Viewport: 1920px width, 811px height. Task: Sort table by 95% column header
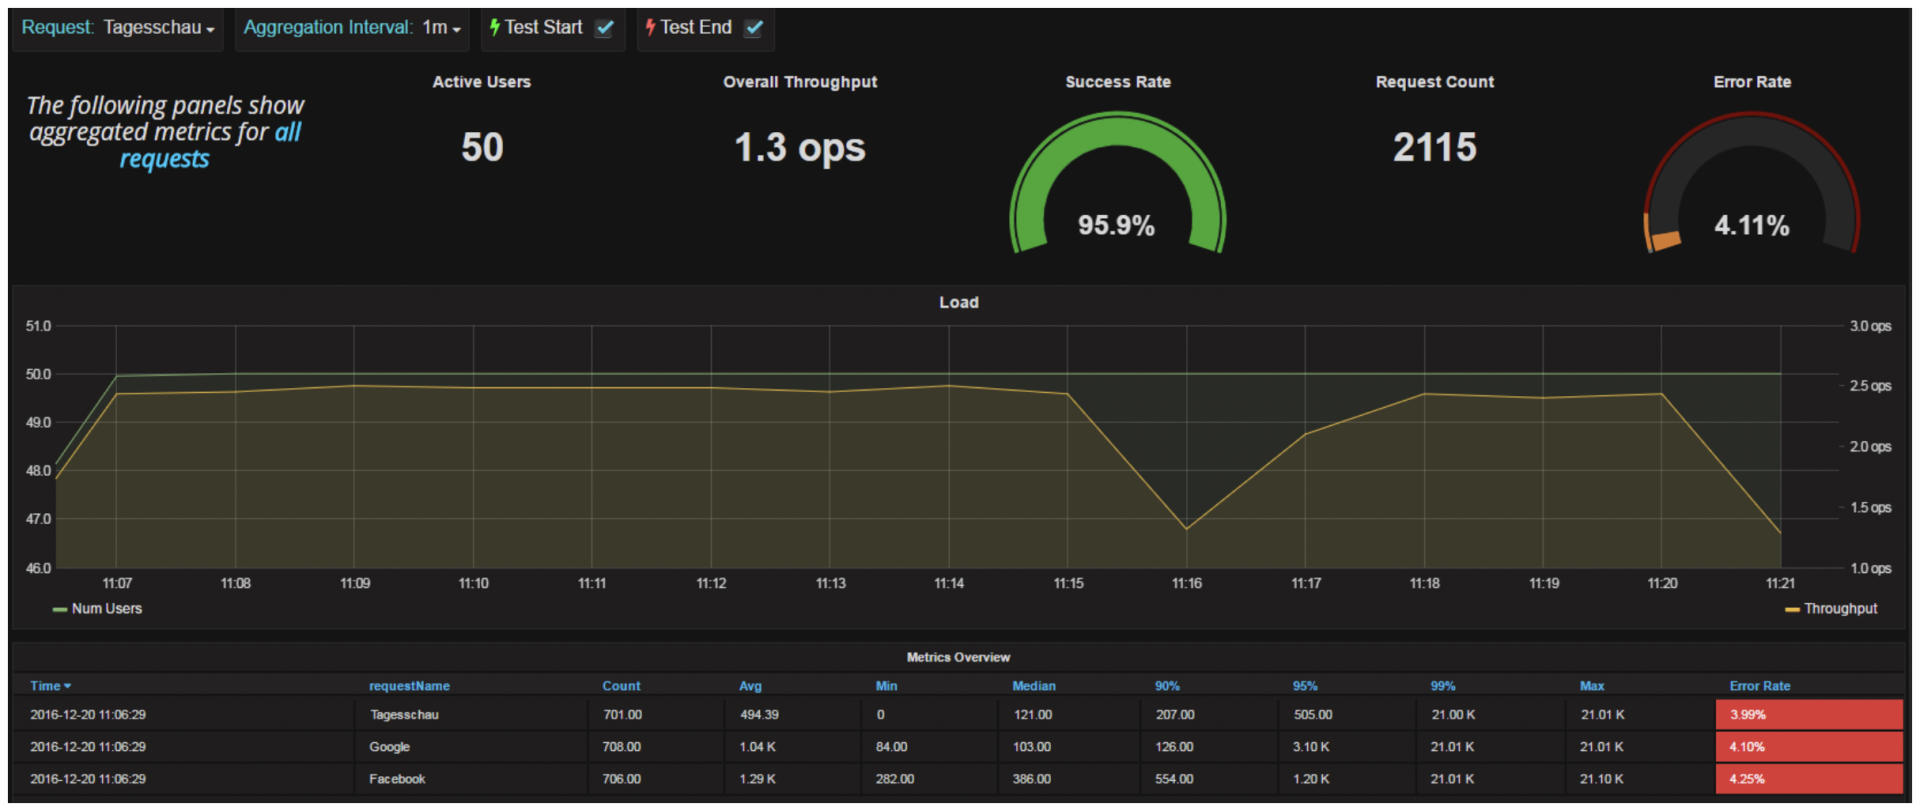point(1305,686)
